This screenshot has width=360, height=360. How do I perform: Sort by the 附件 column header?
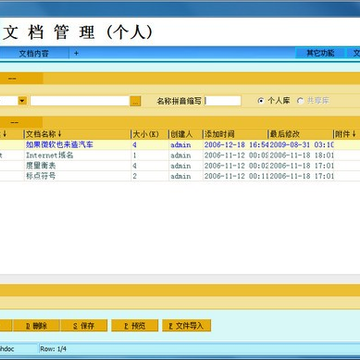[x=347, y=134]
